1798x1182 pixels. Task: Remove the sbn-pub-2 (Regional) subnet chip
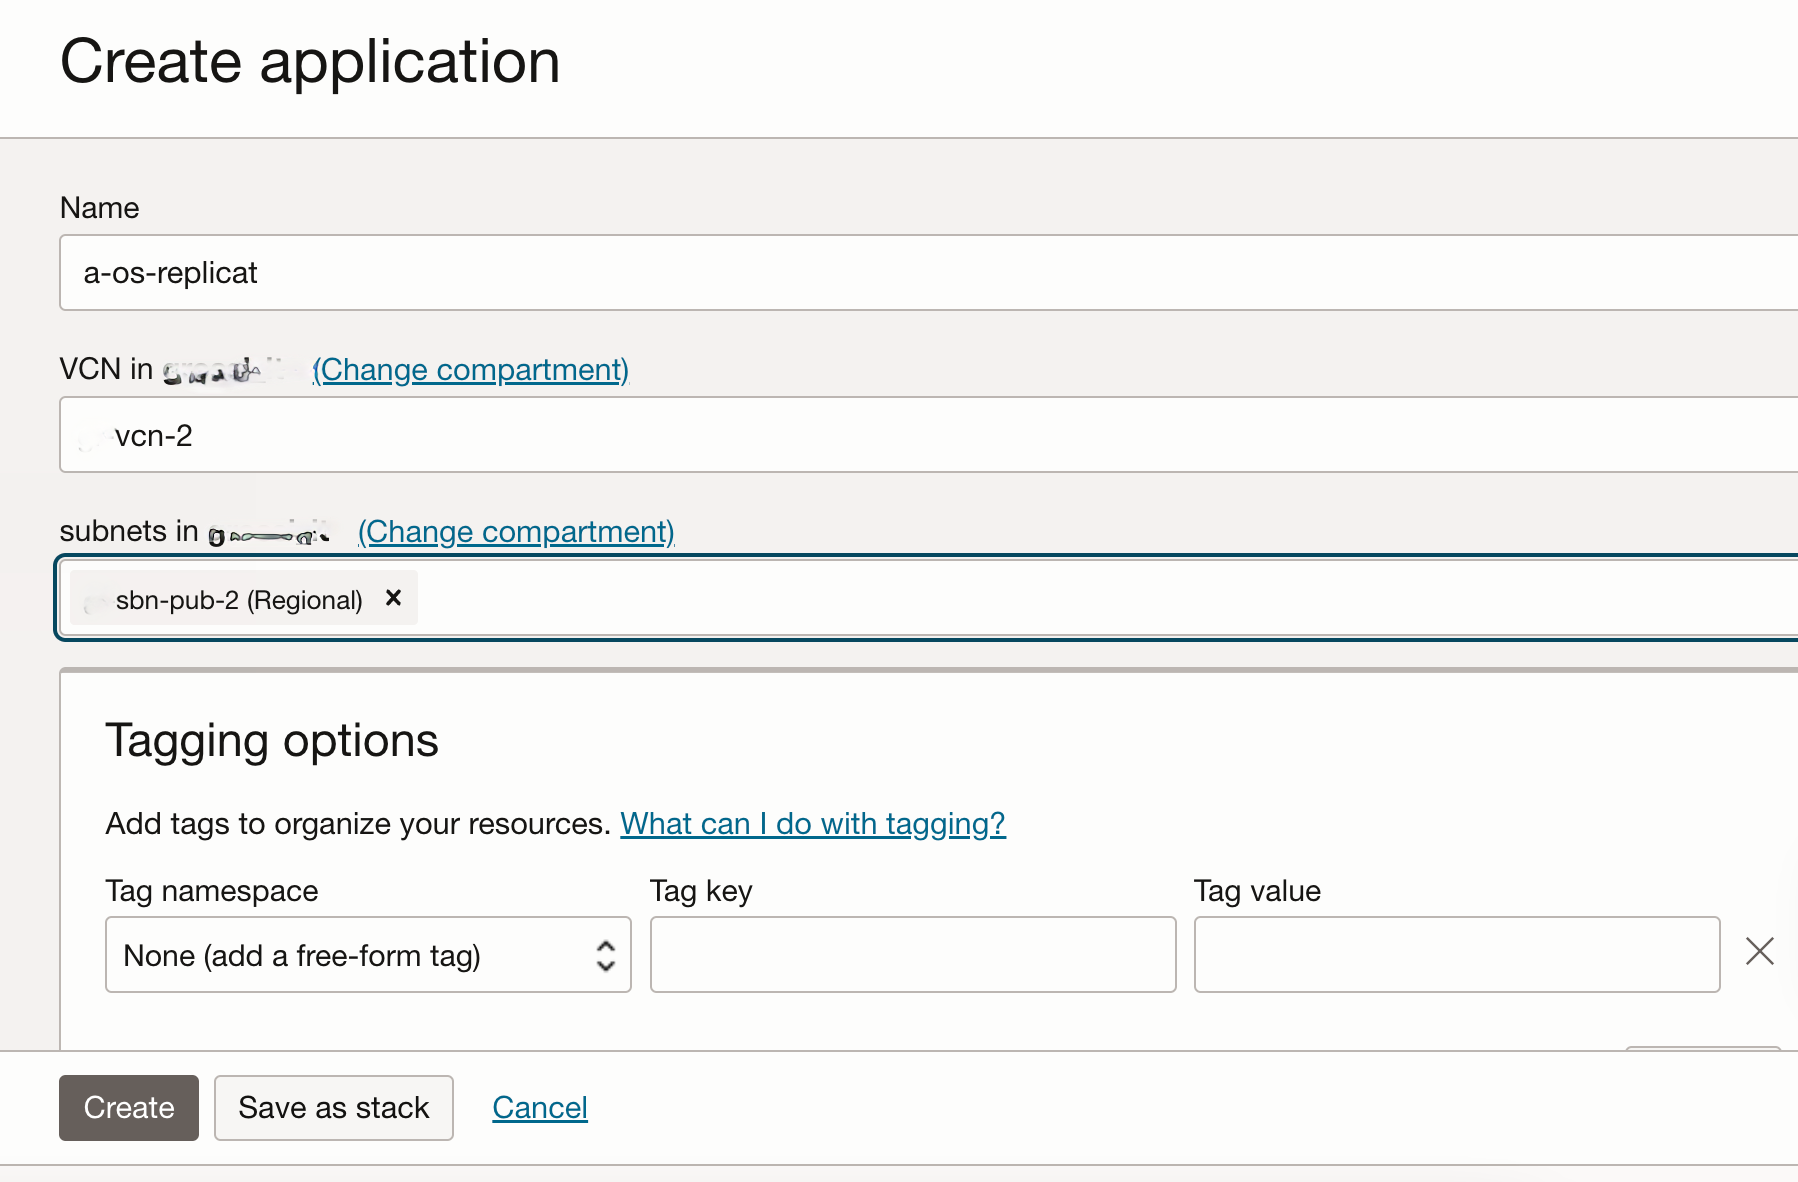click(393, 598)
